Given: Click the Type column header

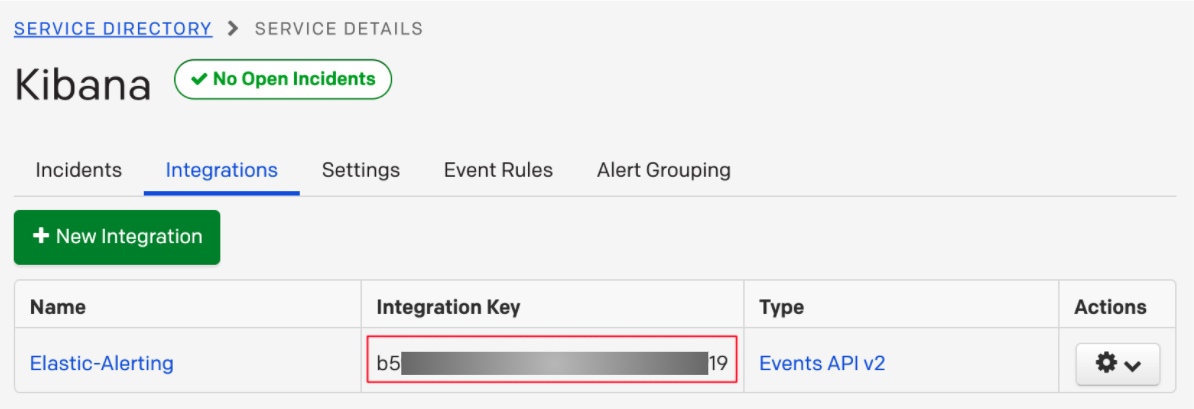Looking at the screenshot, I should pyautogui.click(x=781, y=307).
